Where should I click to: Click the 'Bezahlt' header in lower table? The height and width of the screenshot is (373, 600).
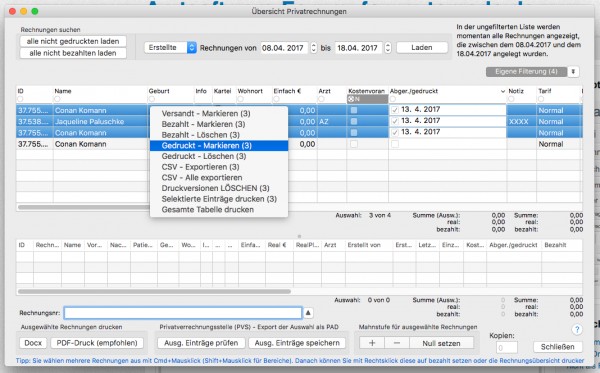point(555,245)
